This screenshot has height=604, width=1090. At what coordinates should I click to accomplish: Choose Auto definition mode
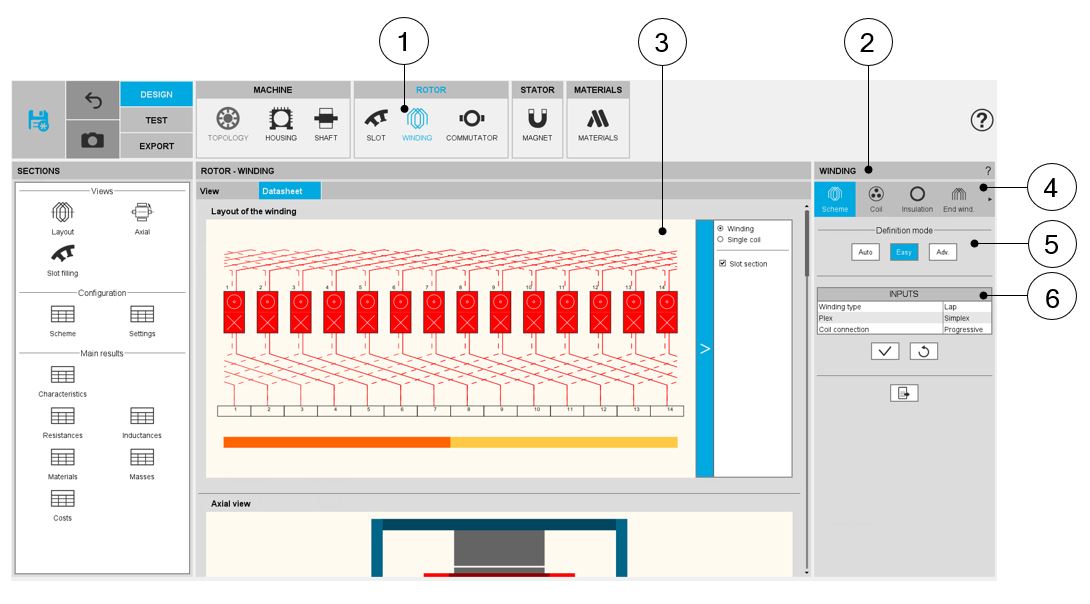pyautogui.click(x=865, y=252)
